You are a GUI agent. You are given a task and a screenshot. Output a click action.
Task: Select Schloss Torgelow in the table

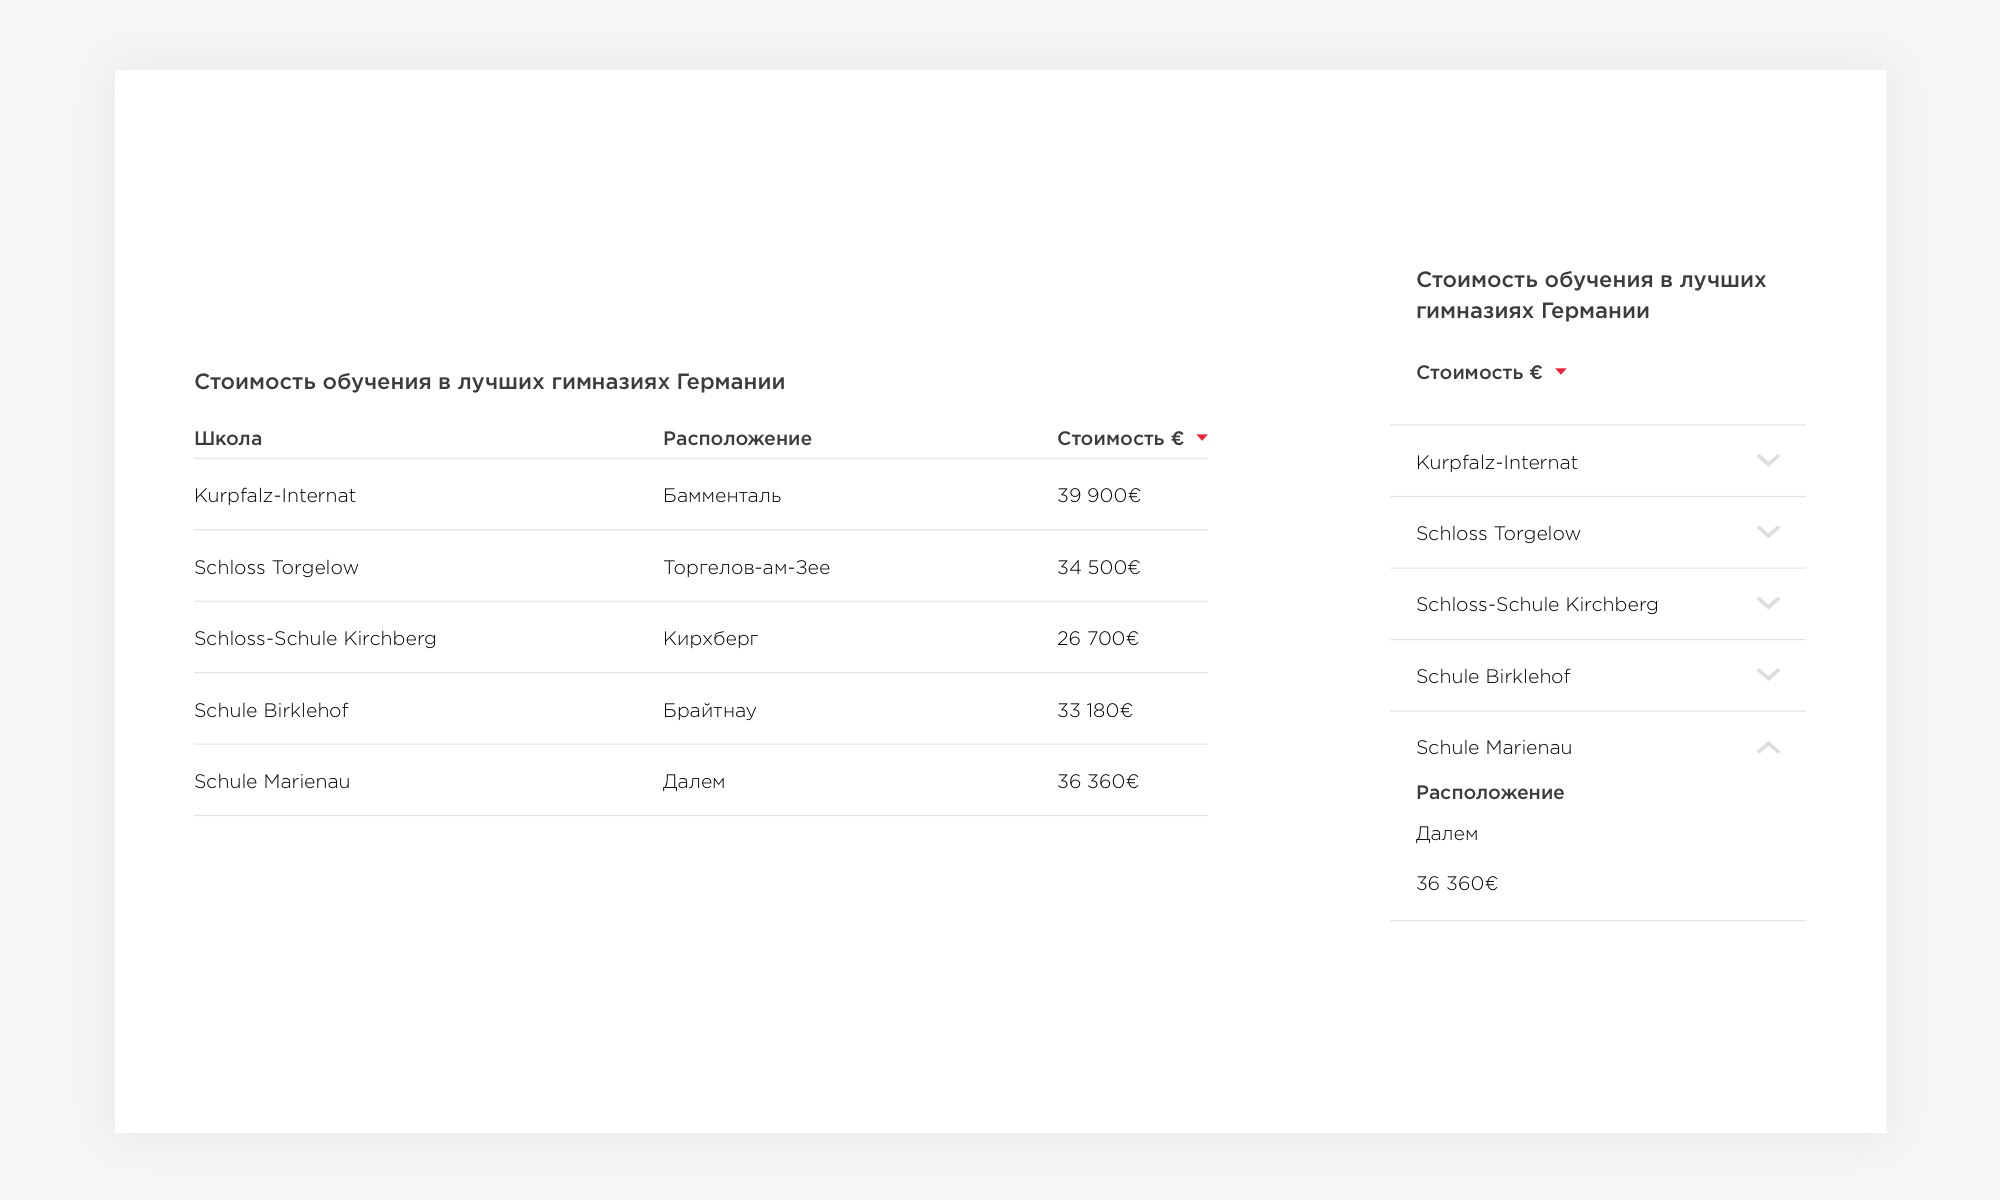[276, 567]
